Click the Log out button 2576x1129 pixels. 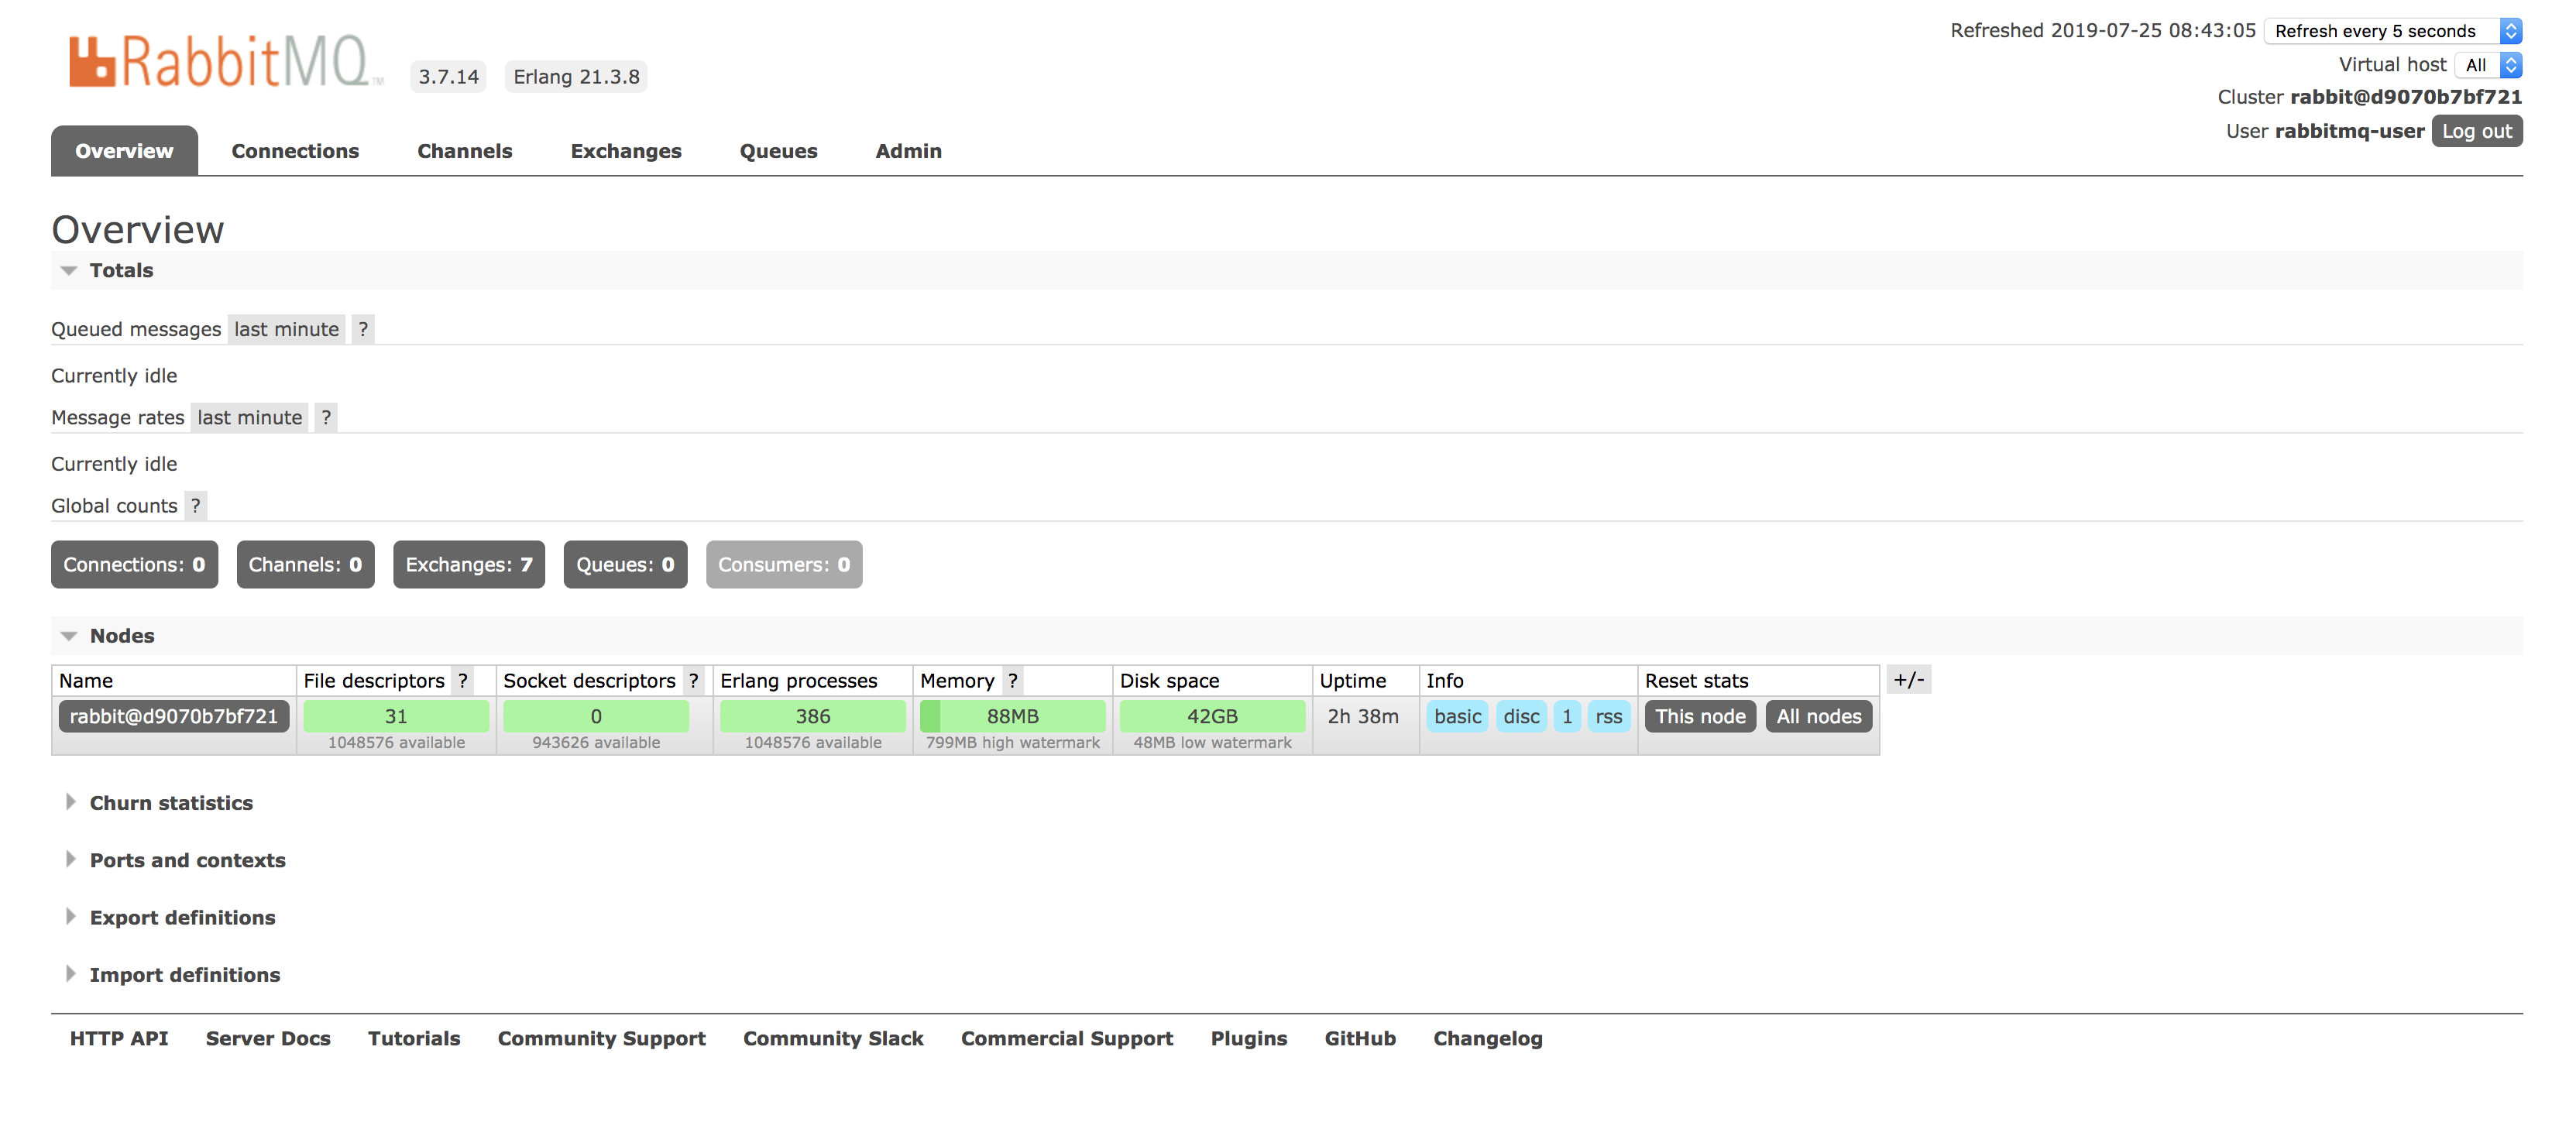coord(2476,131)
